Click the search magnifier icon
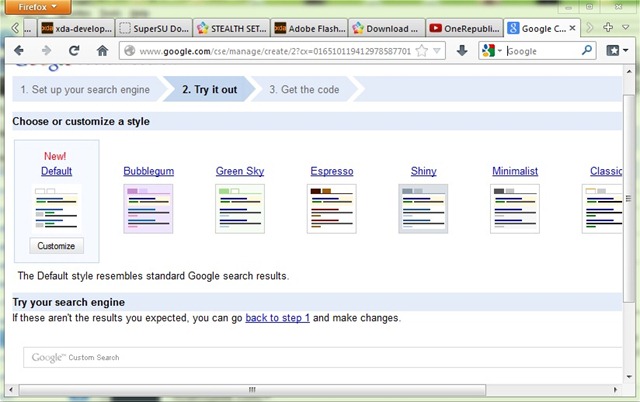 point(587,51)
